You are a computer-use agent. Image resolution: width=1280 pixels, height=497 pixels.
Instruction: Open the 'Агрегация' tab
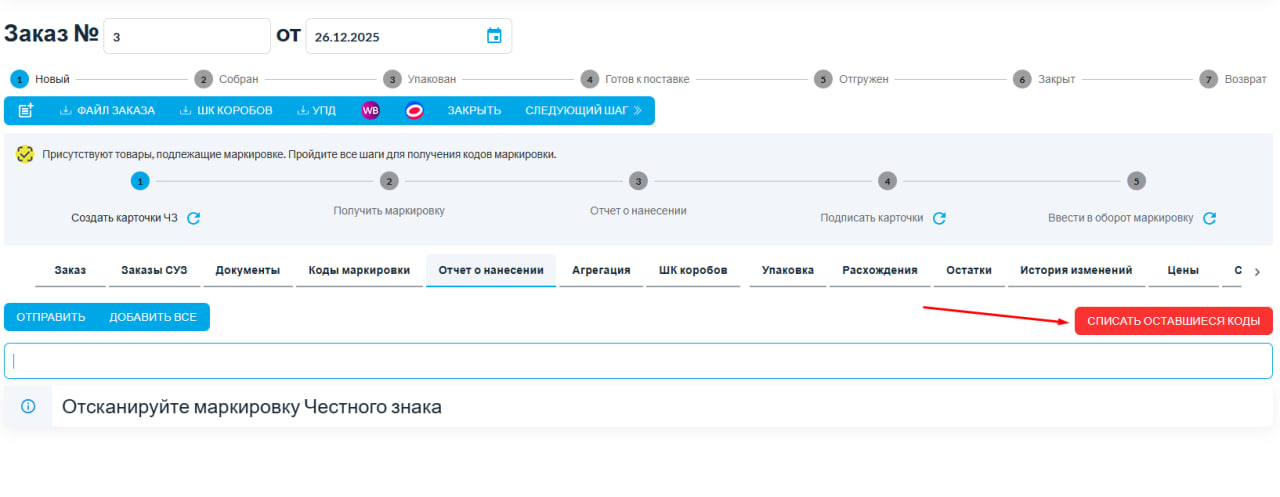pyautogui.click(x=600, y=270)
